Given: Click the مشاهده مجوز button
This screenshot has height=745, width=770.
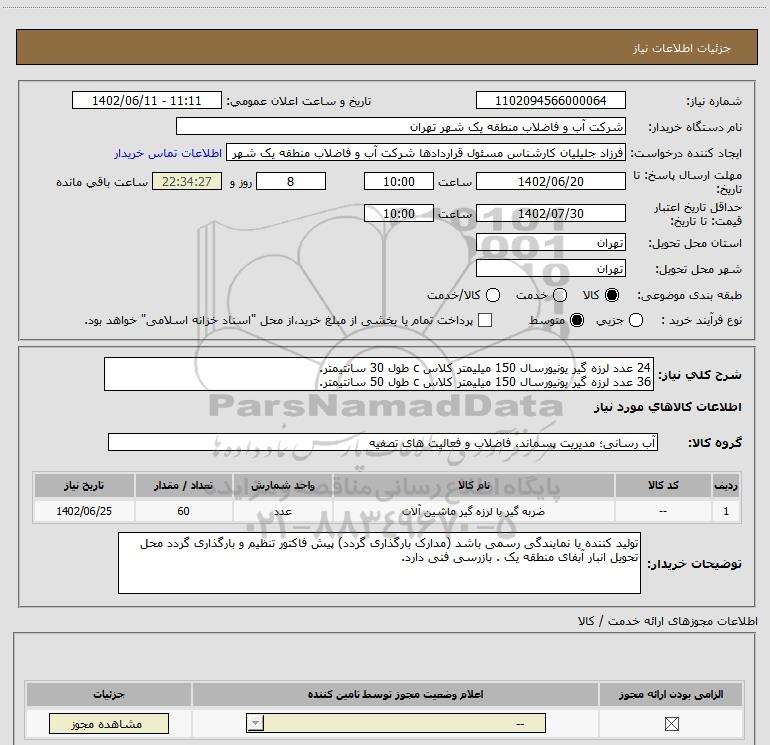Looking at the screenshot, I should pos(109,723).
